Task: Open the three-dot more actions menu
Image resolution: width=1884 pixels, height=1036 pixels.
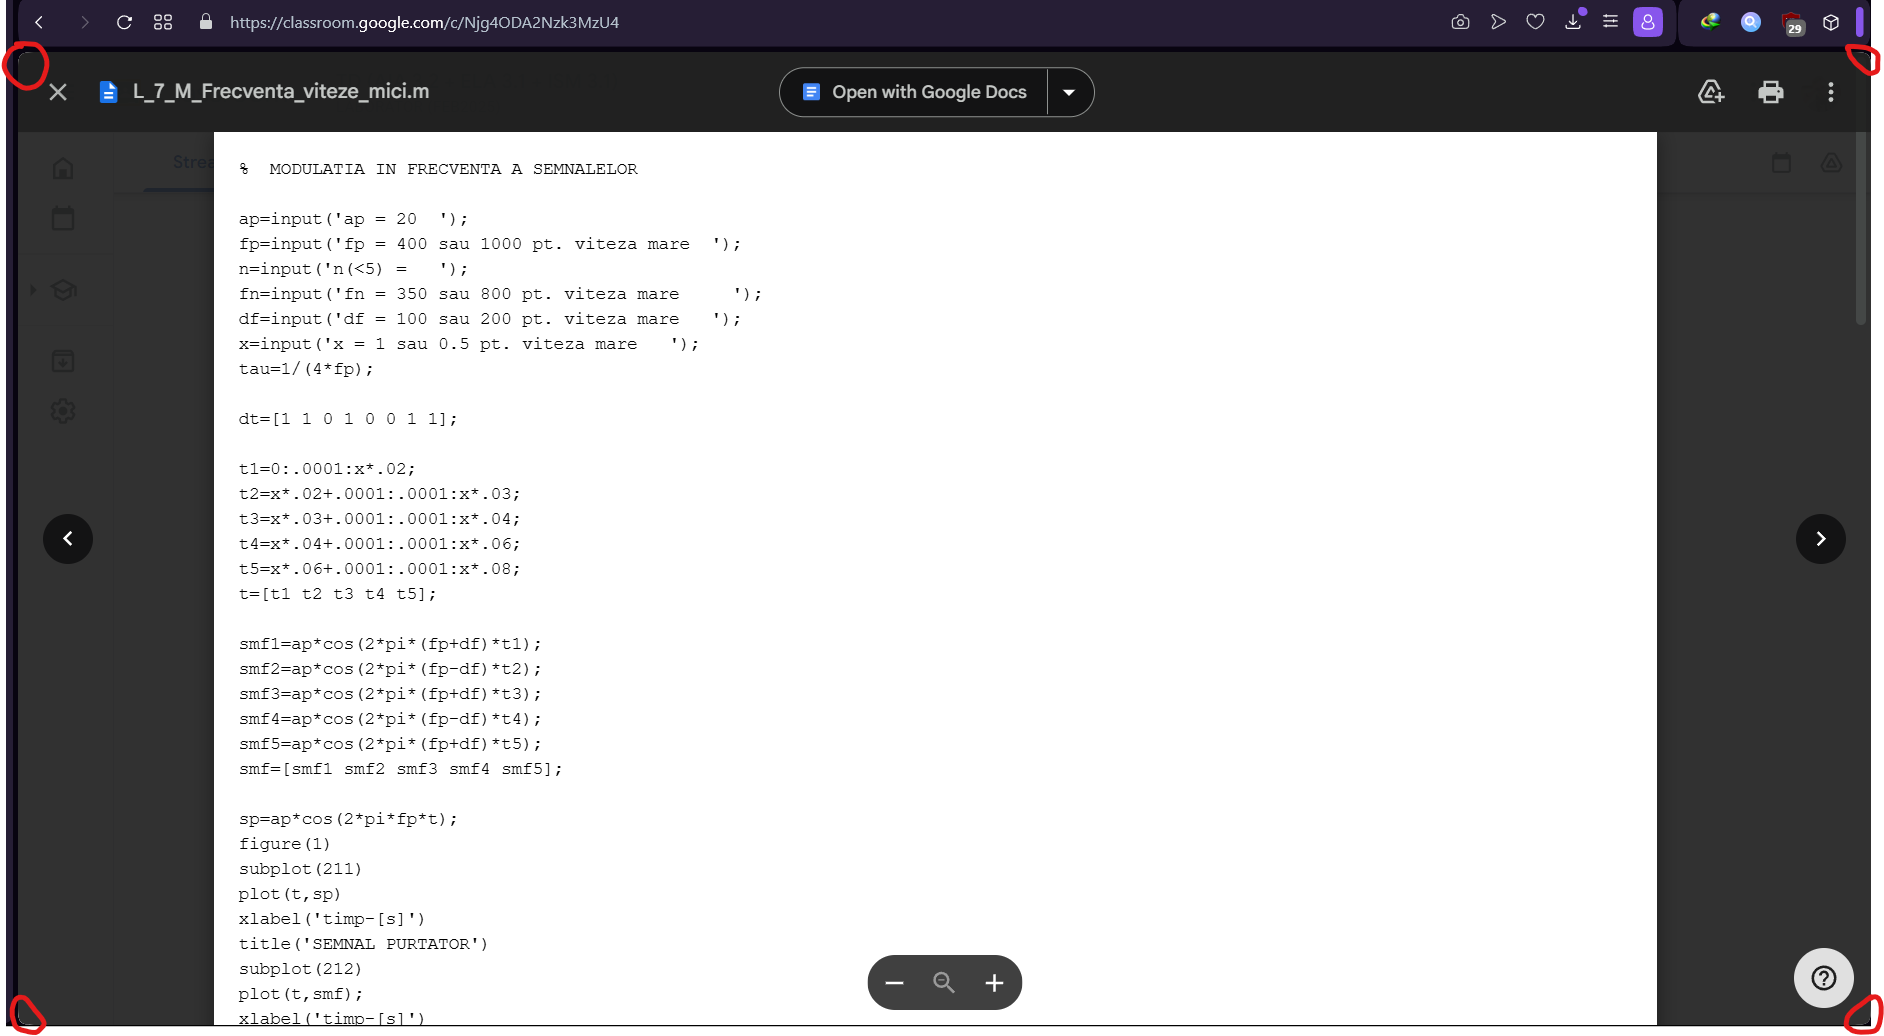Action: pos(1830,92)
